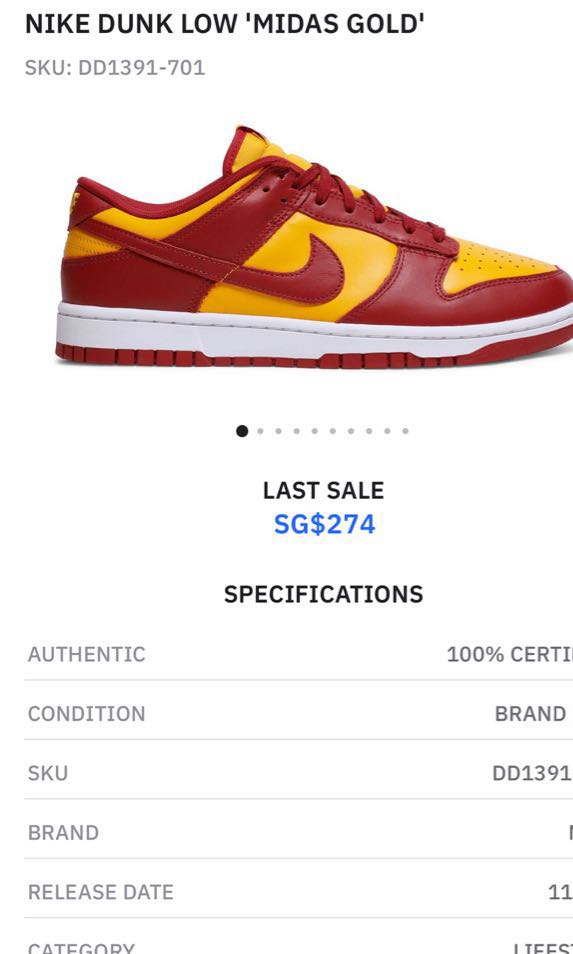Select the fifth carousel pagination dot

point(314,431)
